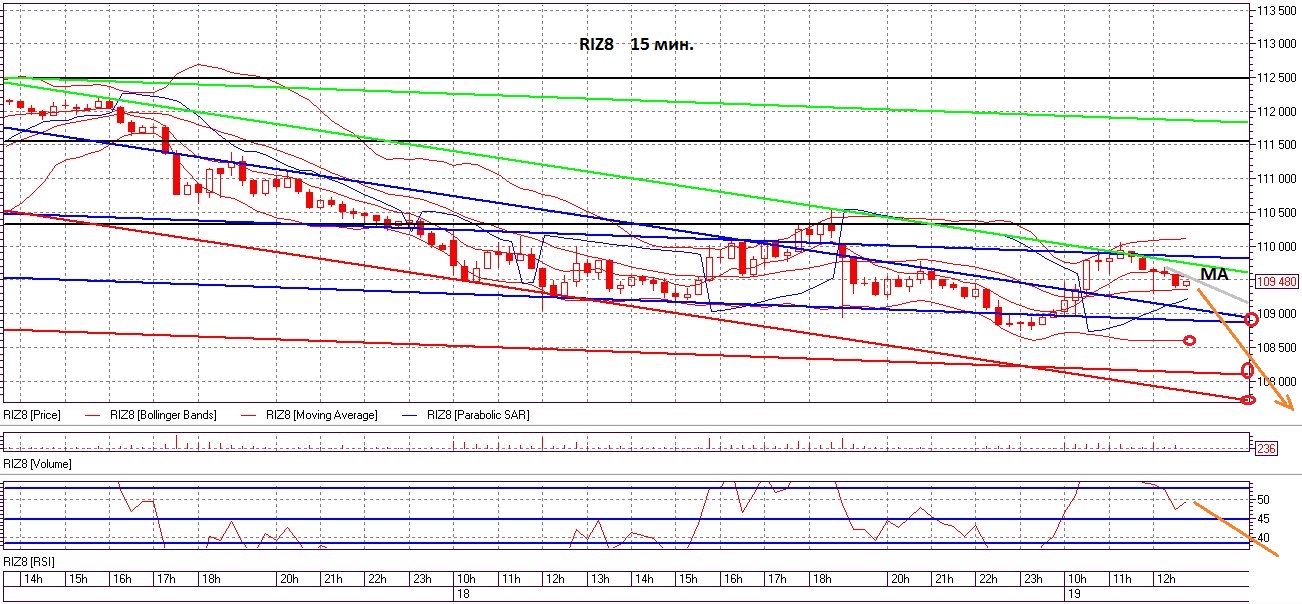
Task: Click the 112 500 price axis label
Action: click(x=1275, y=78)
